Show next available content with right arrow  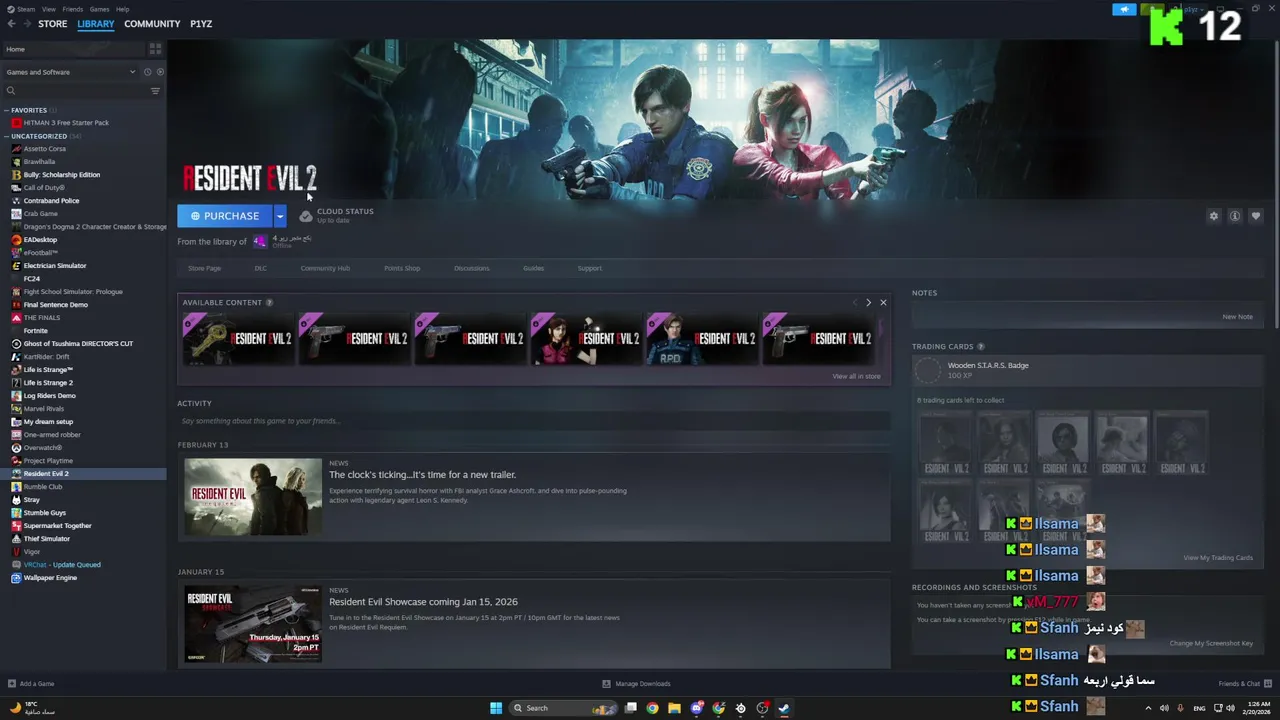coord(868,302)
